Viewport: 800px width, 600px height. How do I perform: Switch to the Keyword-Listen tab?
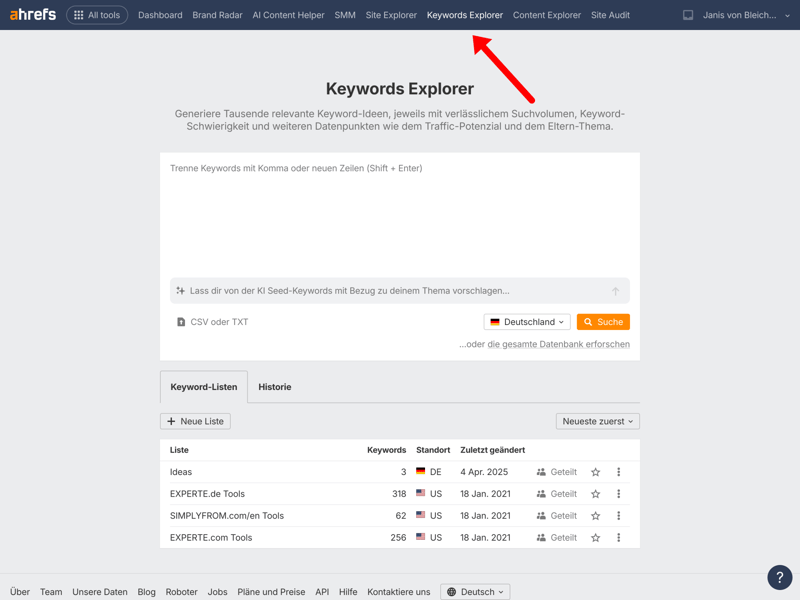[x=204, y=387]
